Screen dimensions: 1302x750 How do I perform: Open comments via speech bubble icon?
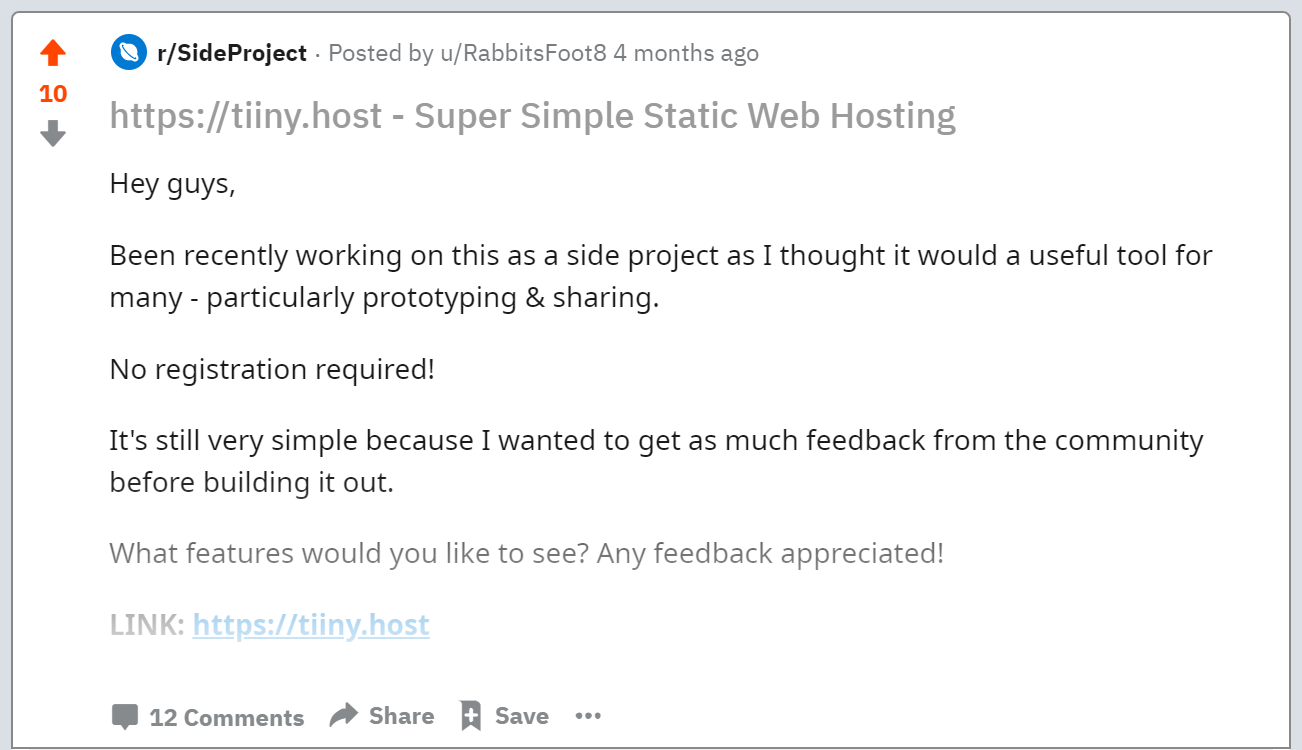tap(125, 717)
